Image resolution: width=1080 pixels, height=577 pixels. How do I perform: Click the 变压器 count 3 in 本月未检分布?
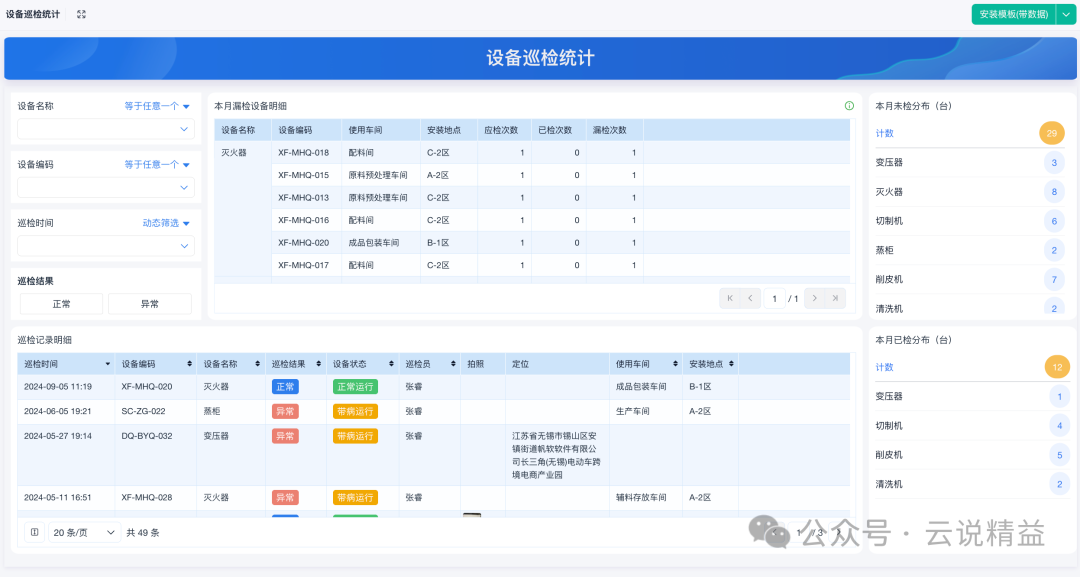coord(1054,162)
